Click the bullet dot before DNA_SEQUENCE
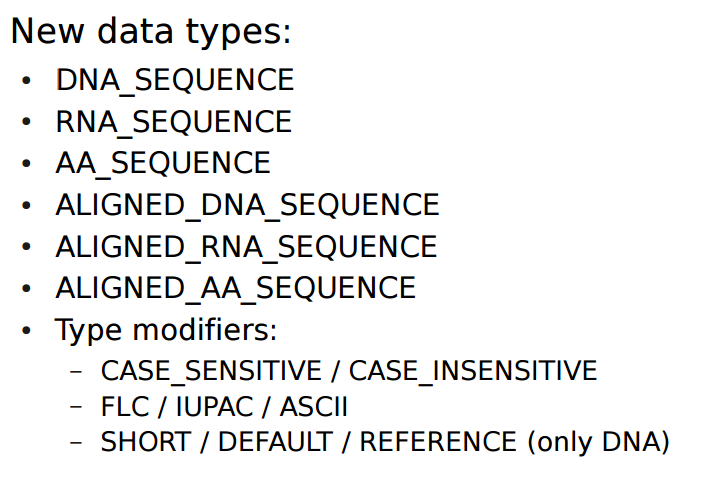 pyautogui.click(x=26, y=80)
